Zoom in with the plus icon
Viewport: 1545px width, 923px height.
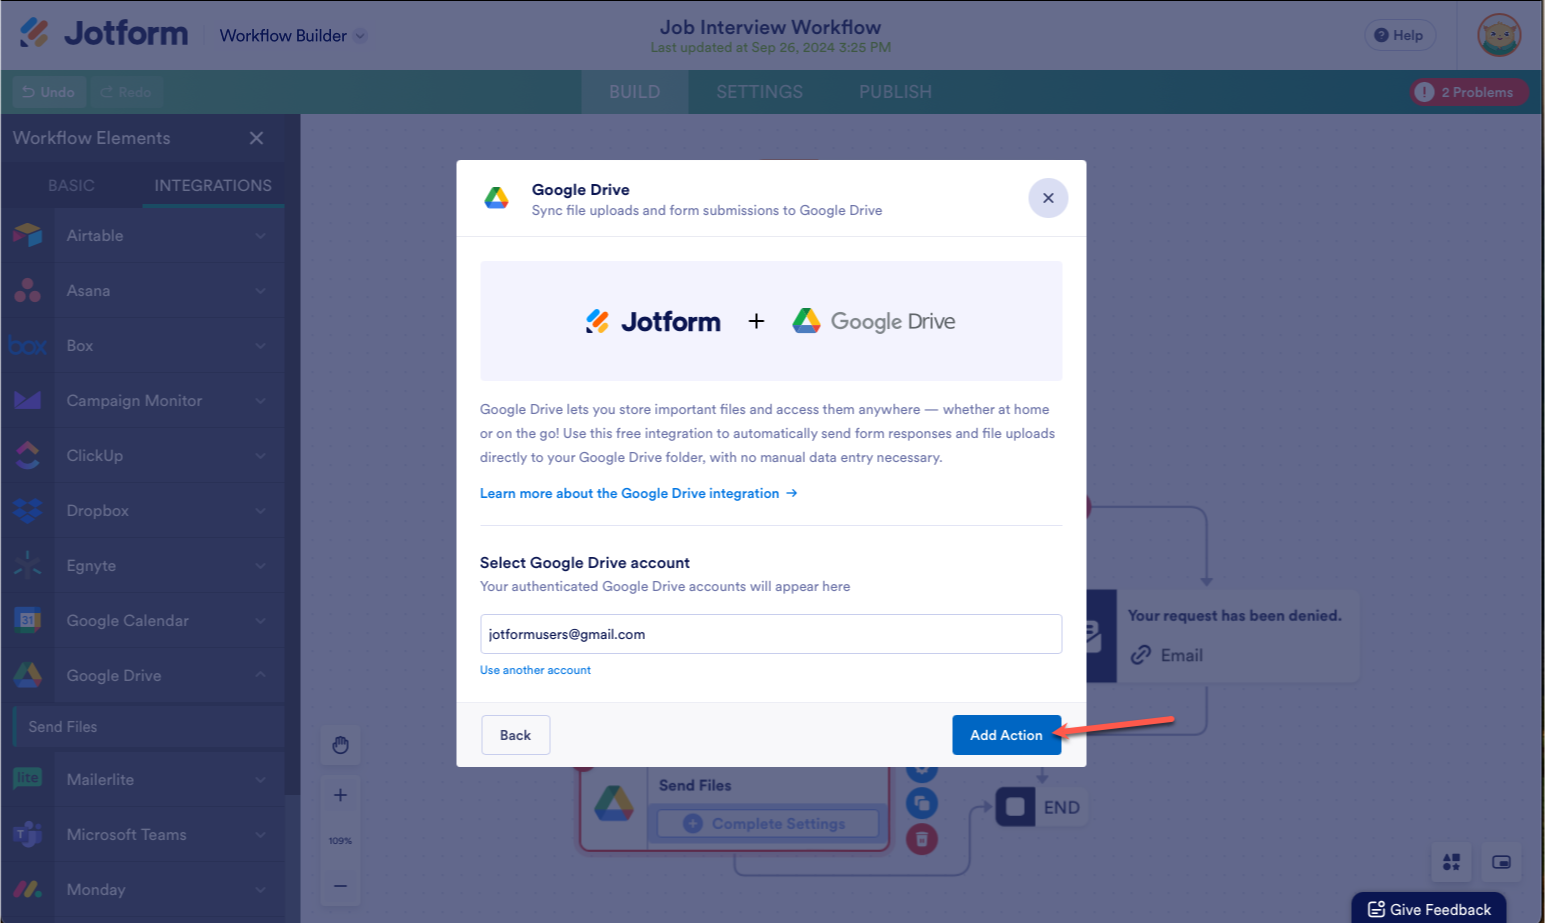[x=340, y=795]
